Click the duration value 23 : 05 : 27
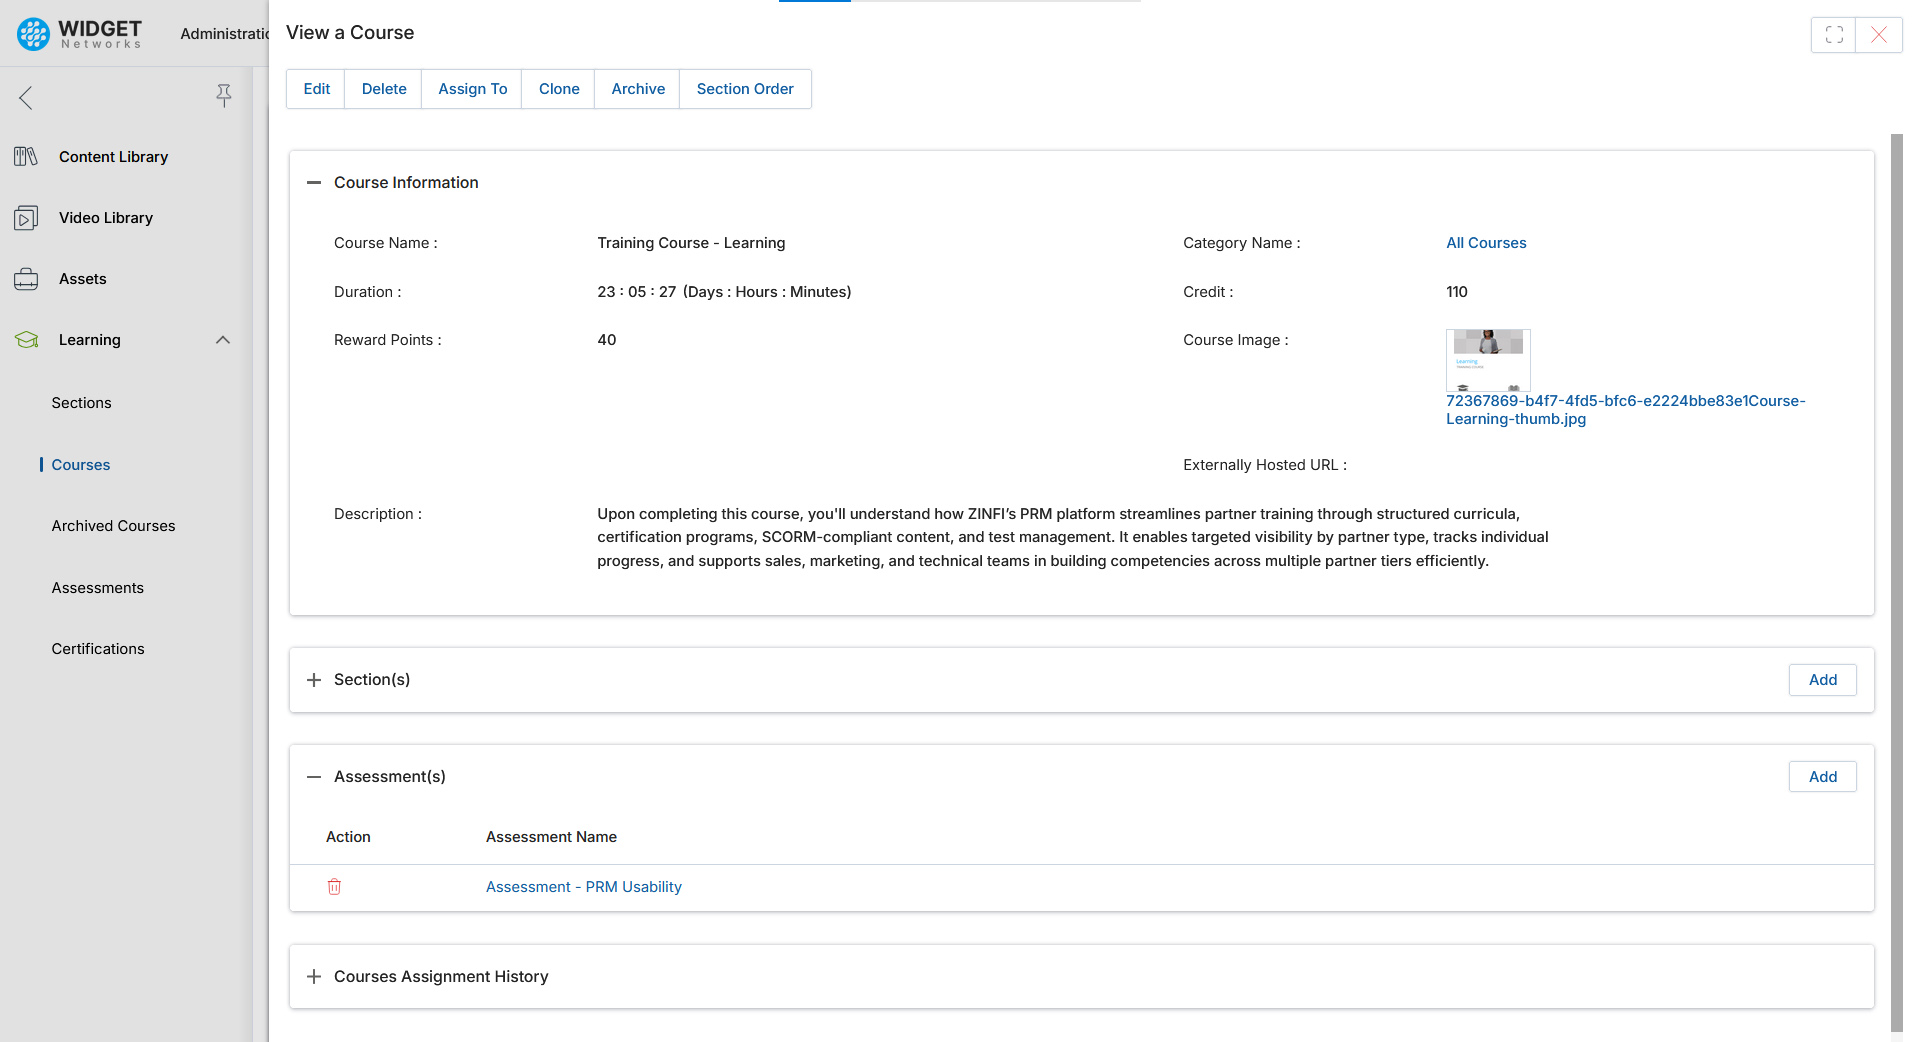The width and height of the screenshot is (1913, 1042). click(x=636, y=292)
